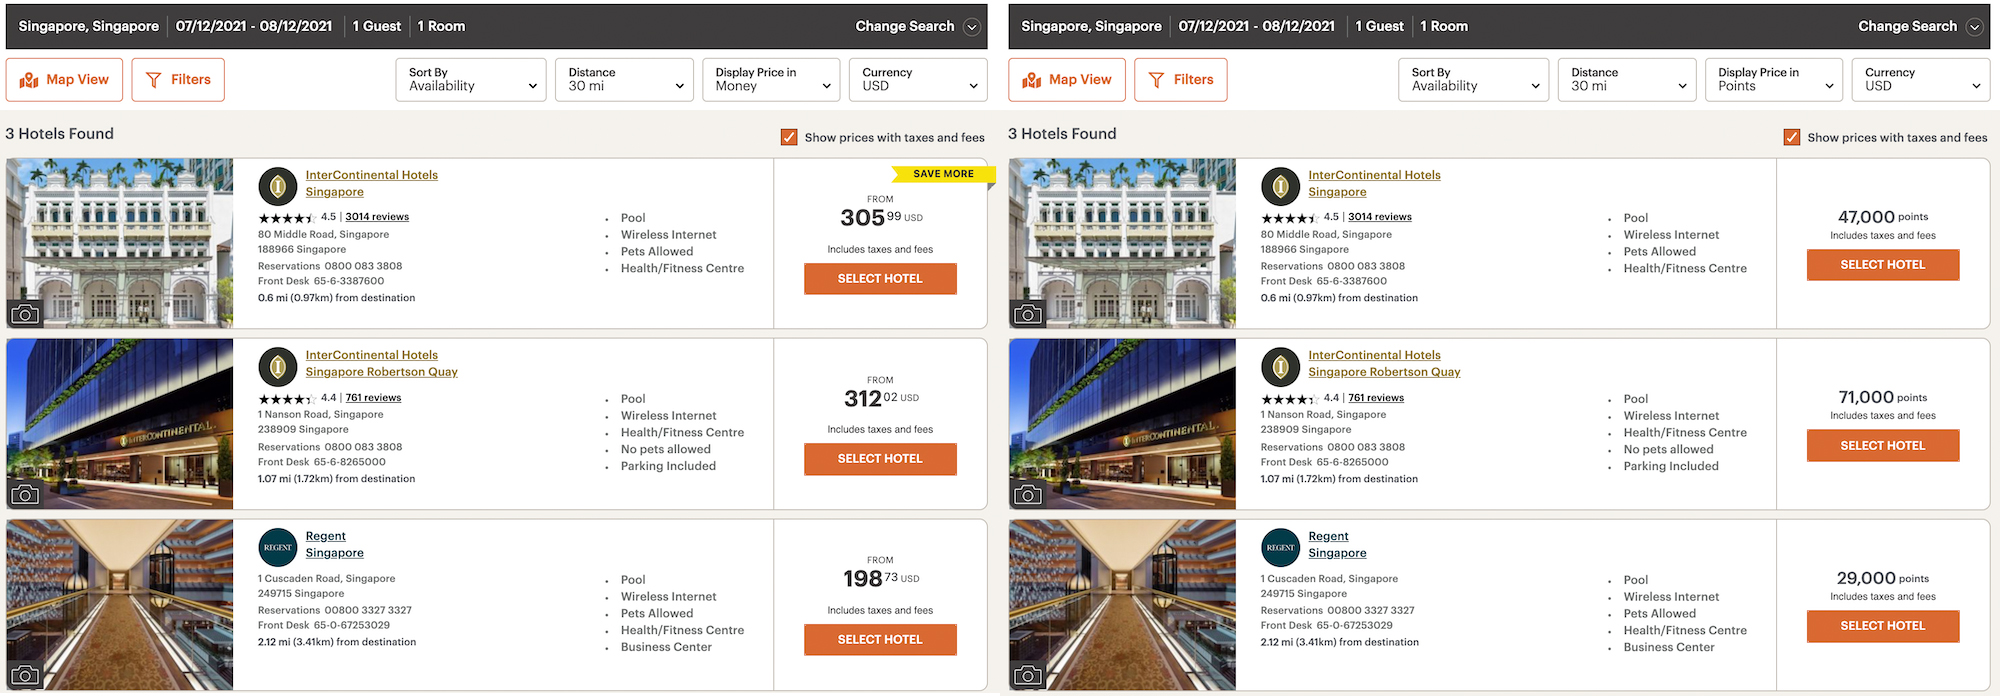Click InterContinental logo beside left Singapore listing
The width and height of the screenshot is (2000, 700).
click(278, 186)
